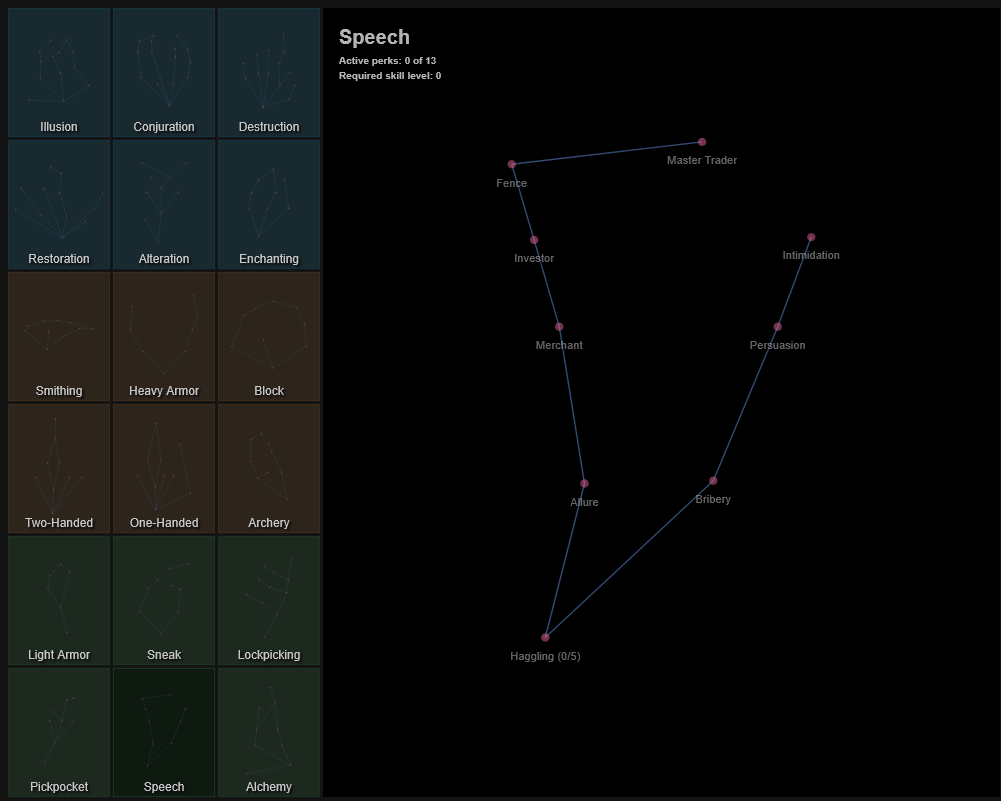Viewport: 1001px width, 801px height.
Task: Open the Alchemy skill tree
Action: coord(269,733)
